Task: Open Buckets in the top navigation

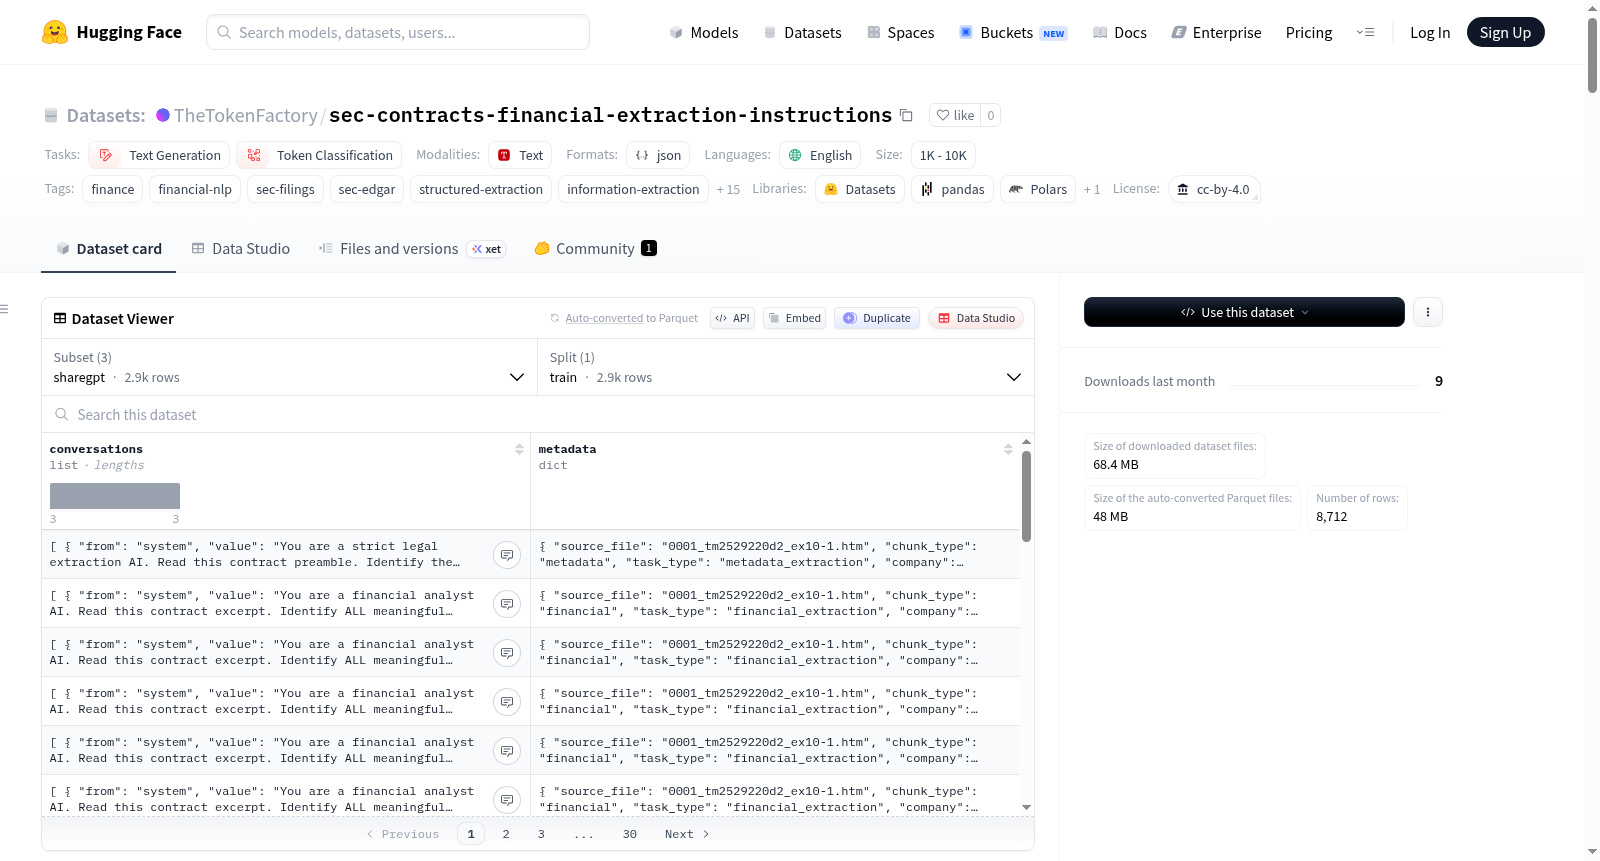Action: [1013, 32]
